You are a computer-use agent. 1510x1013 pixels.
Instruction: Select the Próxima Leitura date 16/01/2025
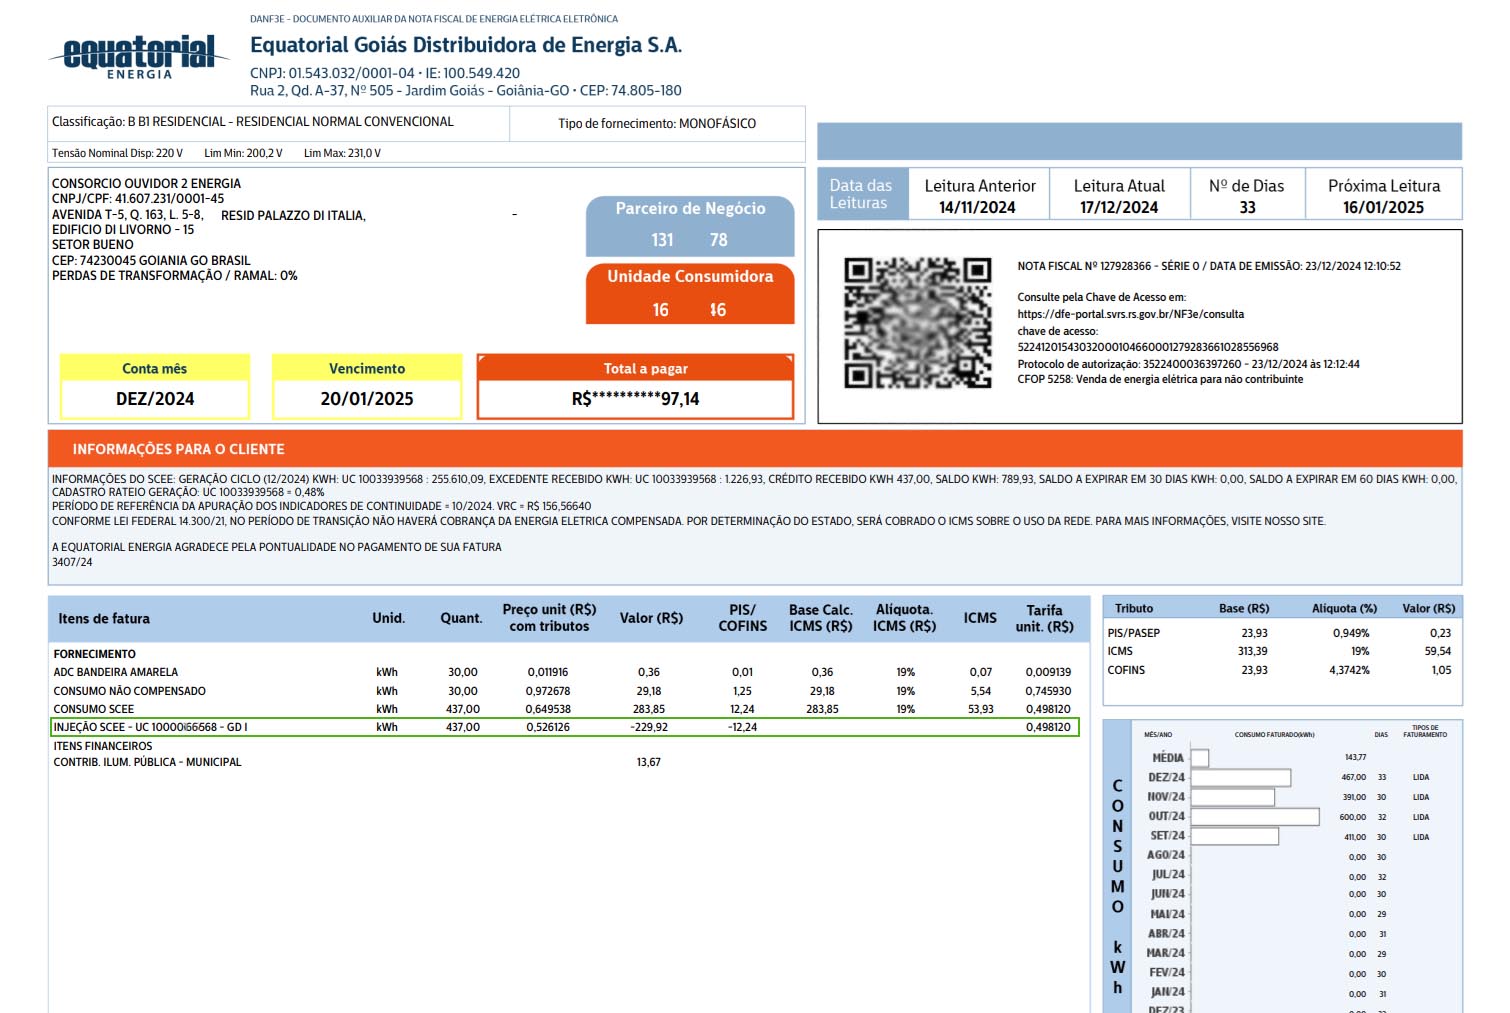click(1383, 207)
